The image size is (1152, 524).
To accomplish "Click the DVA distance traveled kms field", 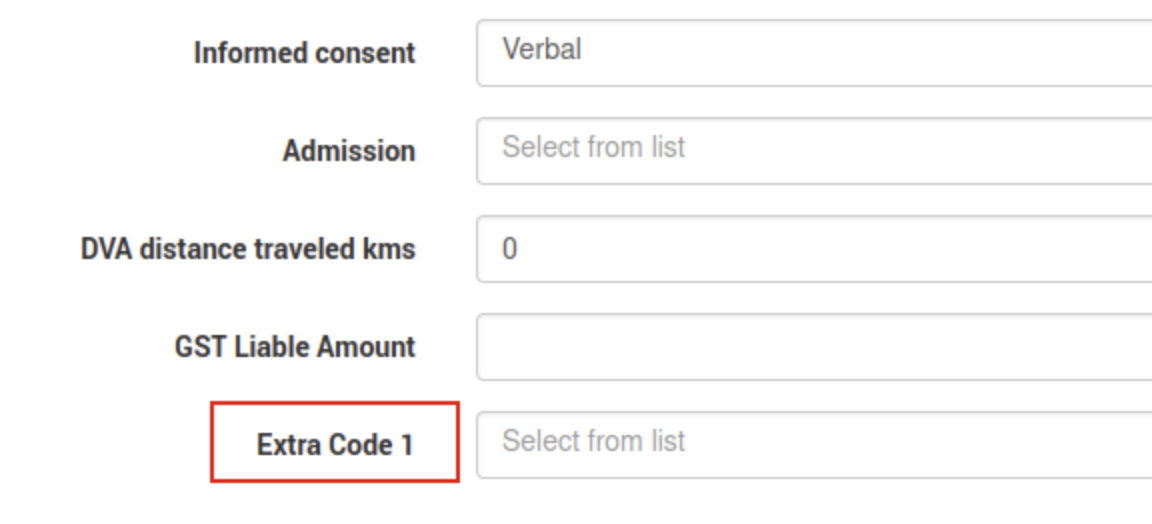I will click(812, 249).
